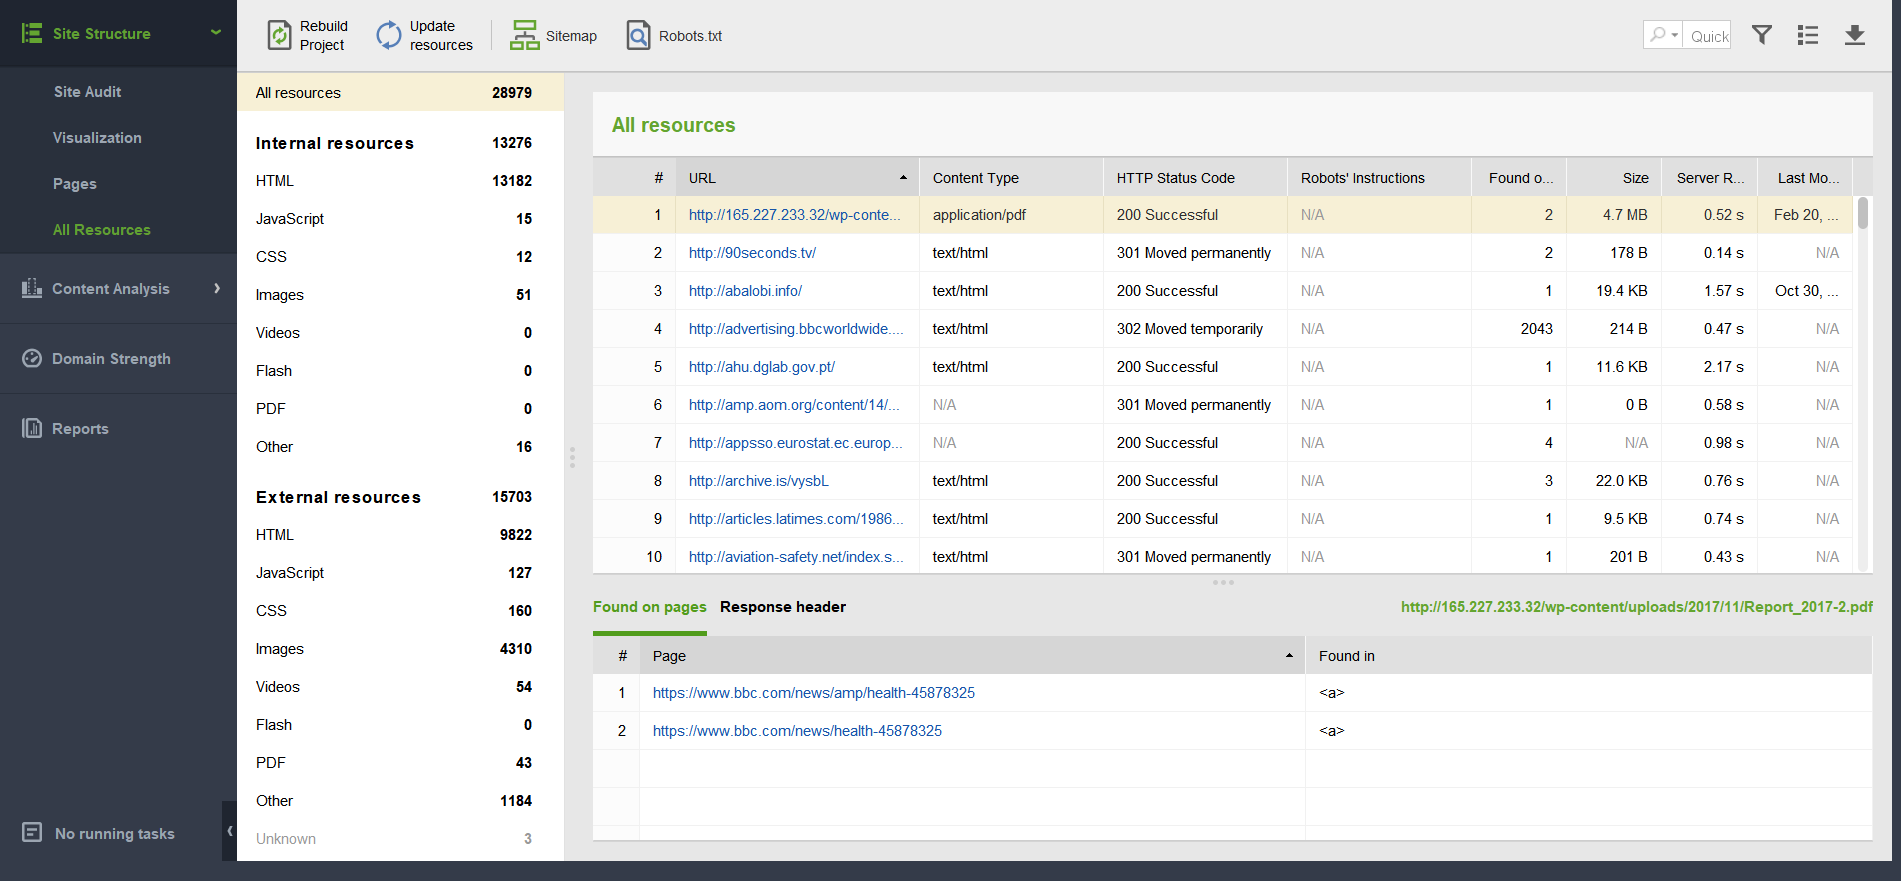Screen dimensions: 1901x881
Task: Click the Rebuild Project icon
Action: pyautogui.click(x=279, y=36)
